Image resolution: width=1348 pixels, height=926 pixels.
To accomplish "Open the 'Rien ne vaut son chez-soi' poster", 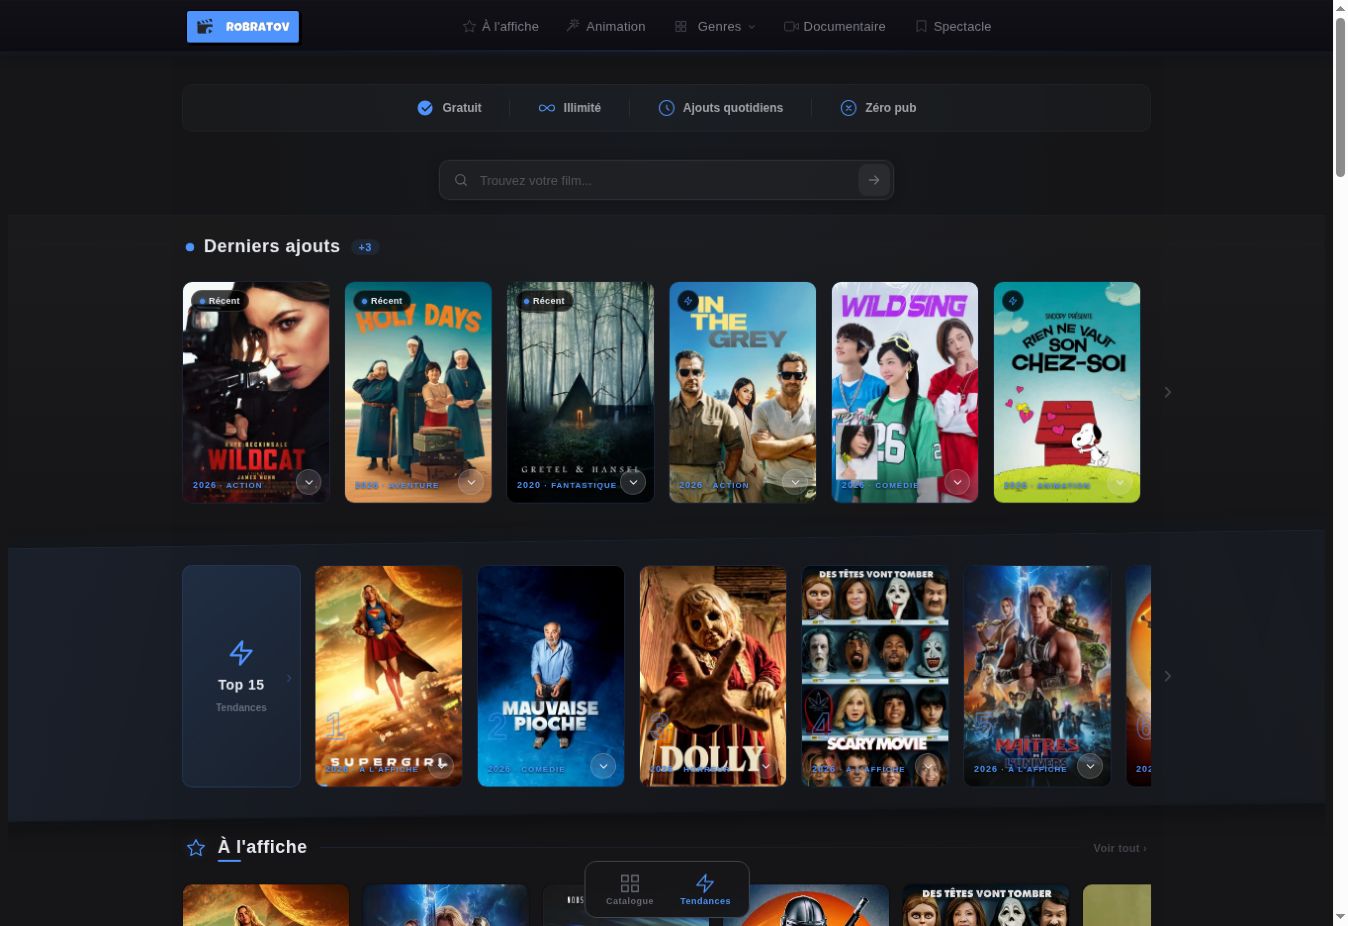I will (x=1067, y=392).
